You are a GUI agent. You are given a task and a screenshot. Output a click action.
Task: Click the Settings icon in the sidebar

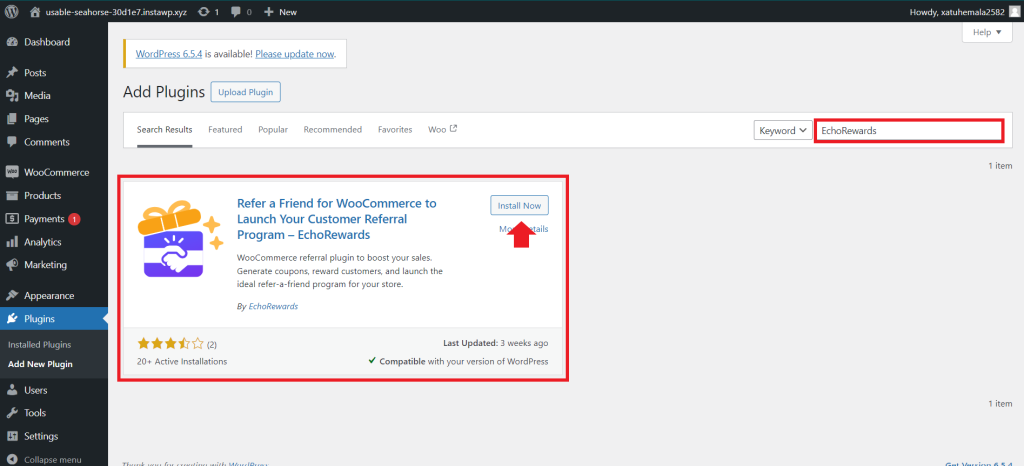tap(12, 436)
